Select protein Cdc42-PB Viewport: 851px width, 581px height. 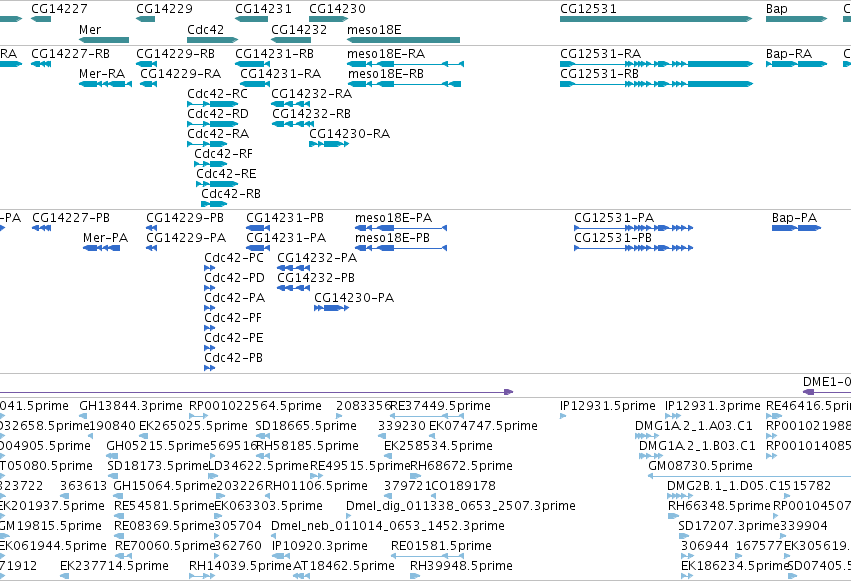[x=209, y=368]
